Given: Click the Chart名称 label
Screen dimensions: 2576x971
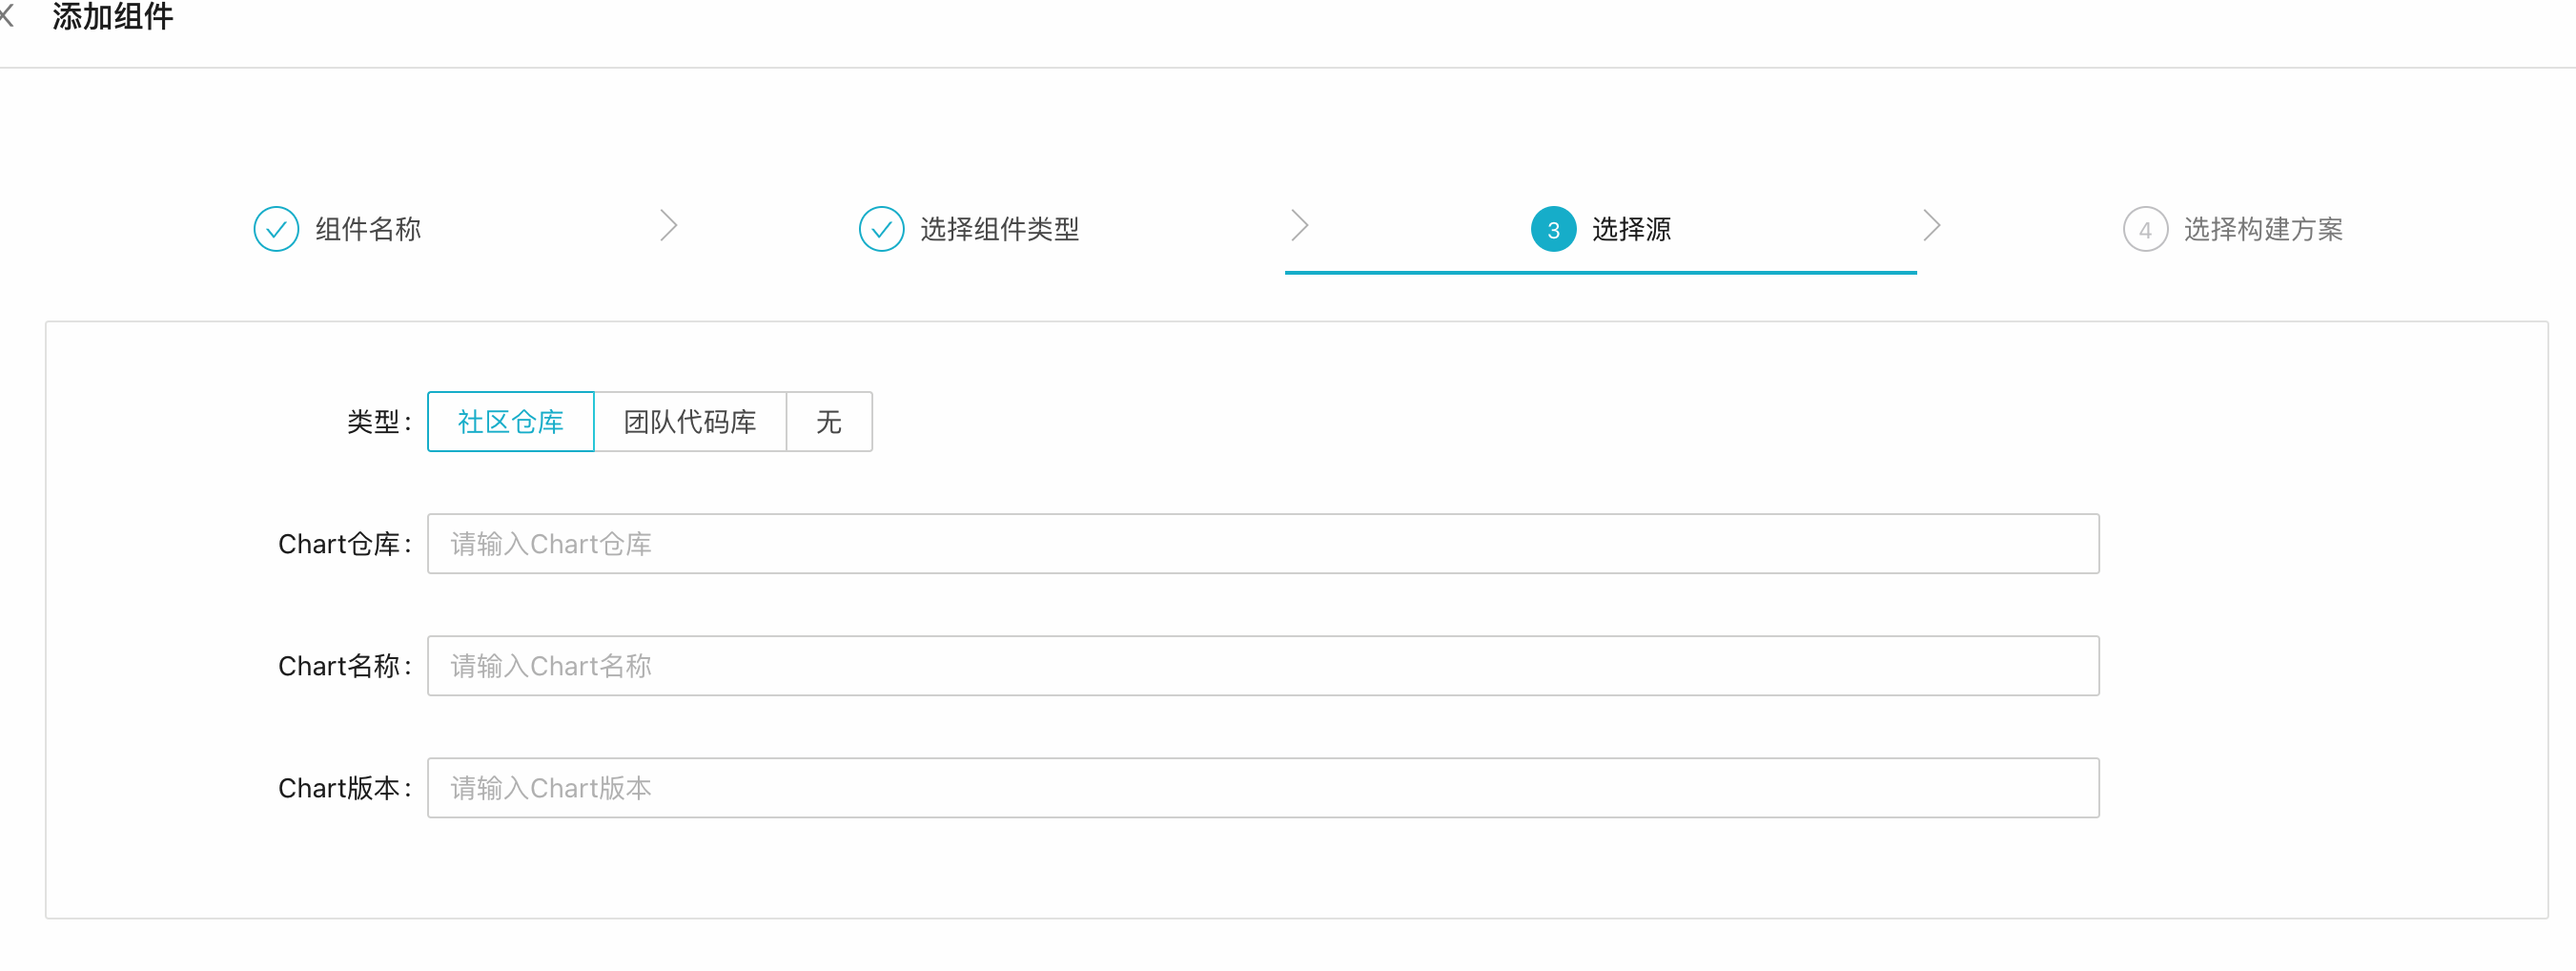Looking at the screenshot, I should pyautogui.click(x=345, y=666).
